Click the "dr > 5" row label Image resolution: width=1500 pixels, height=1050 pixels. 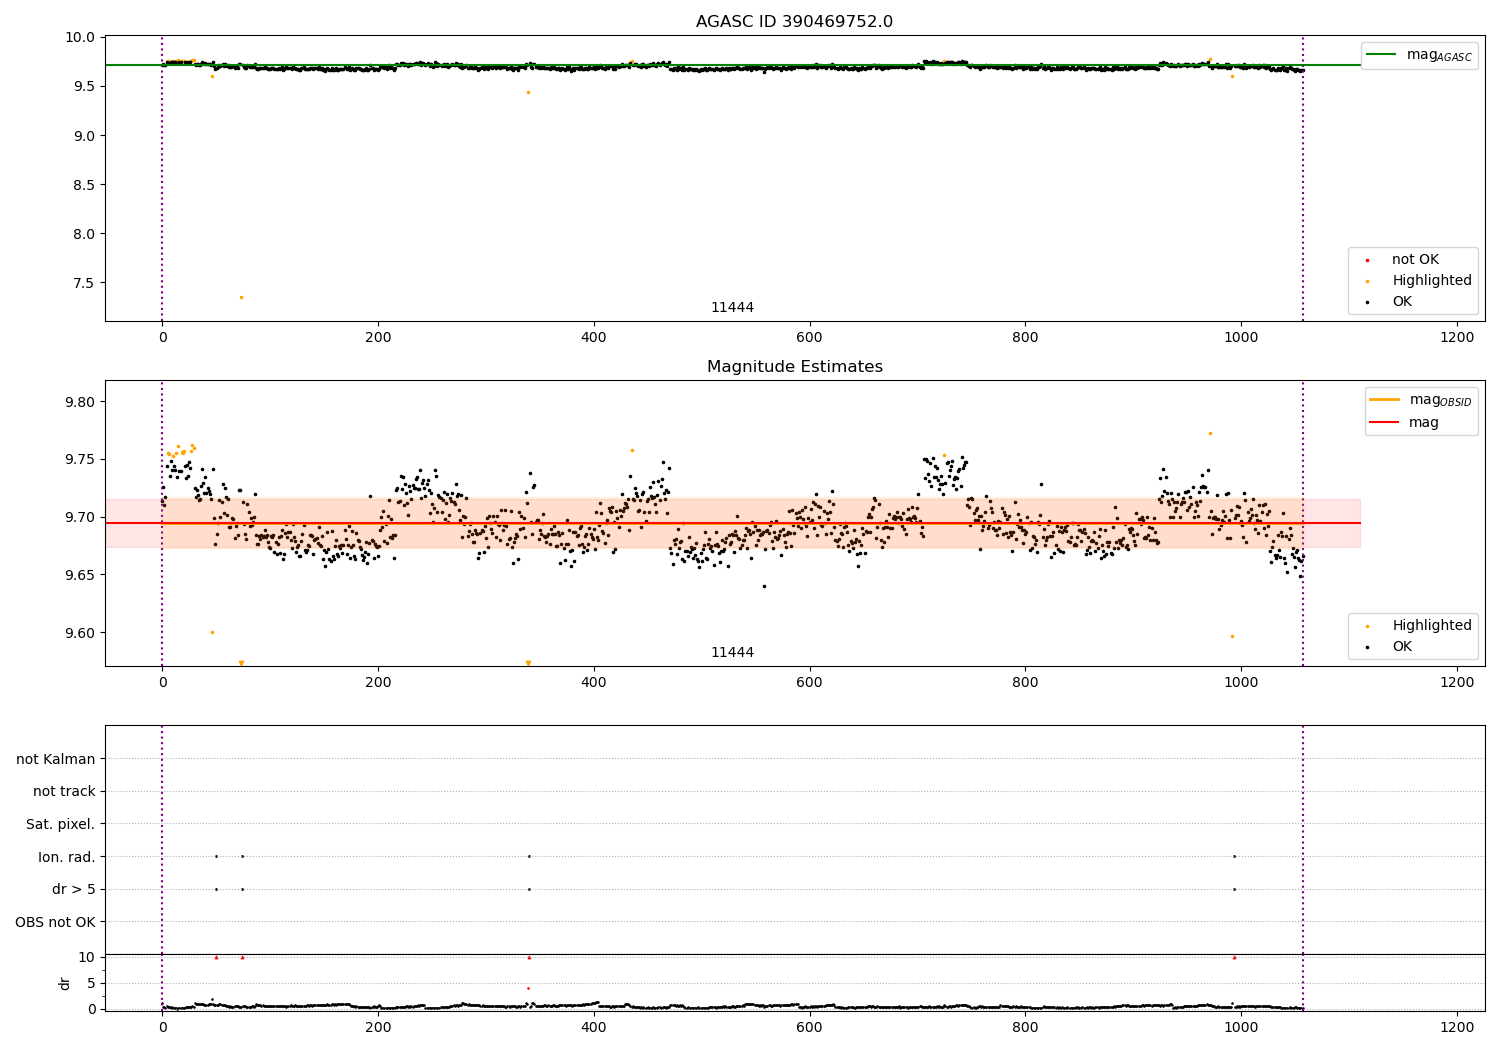[x=74, y=890]
